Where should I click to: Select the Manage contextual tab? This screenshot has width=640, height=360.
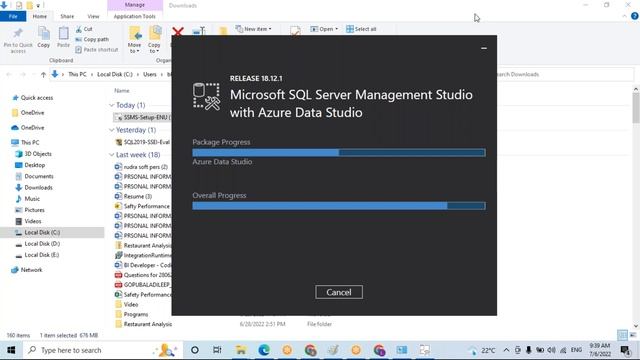tap(135, 5)
